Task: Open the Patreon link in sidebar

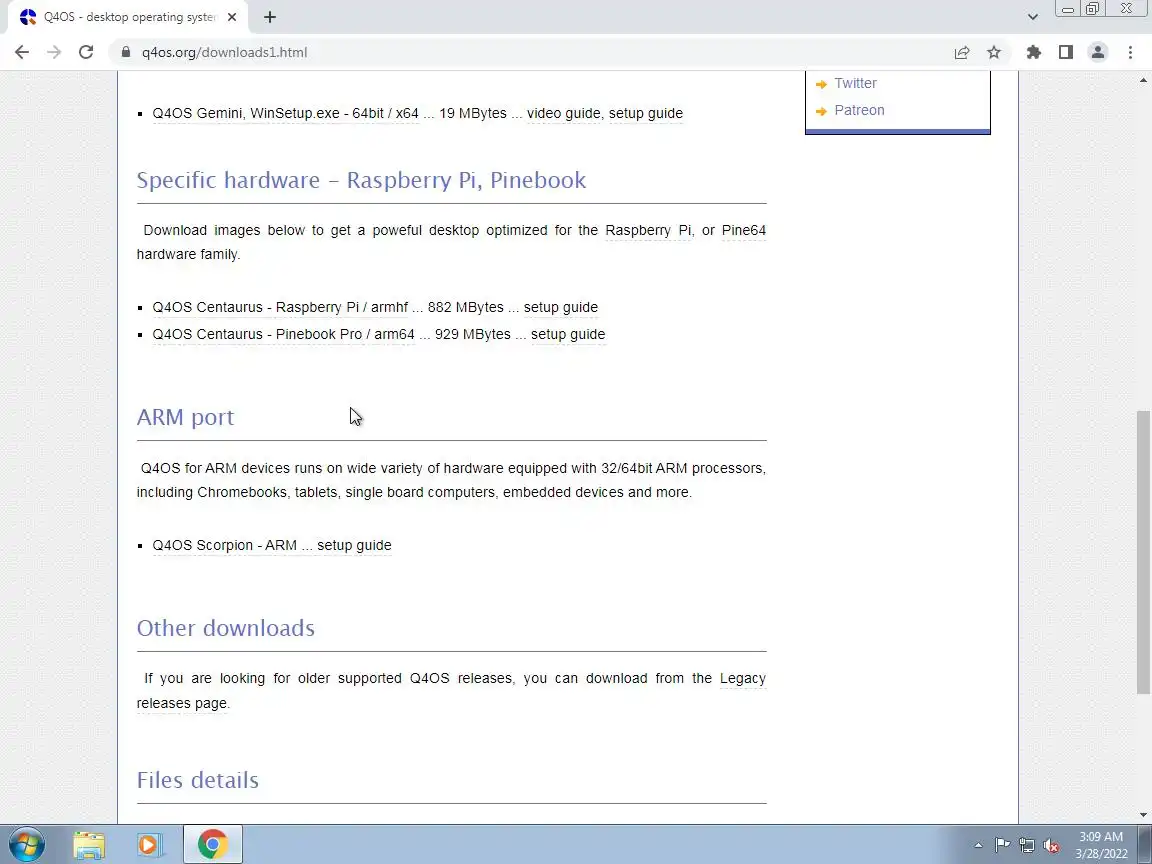Action: [x=859, y=110]
